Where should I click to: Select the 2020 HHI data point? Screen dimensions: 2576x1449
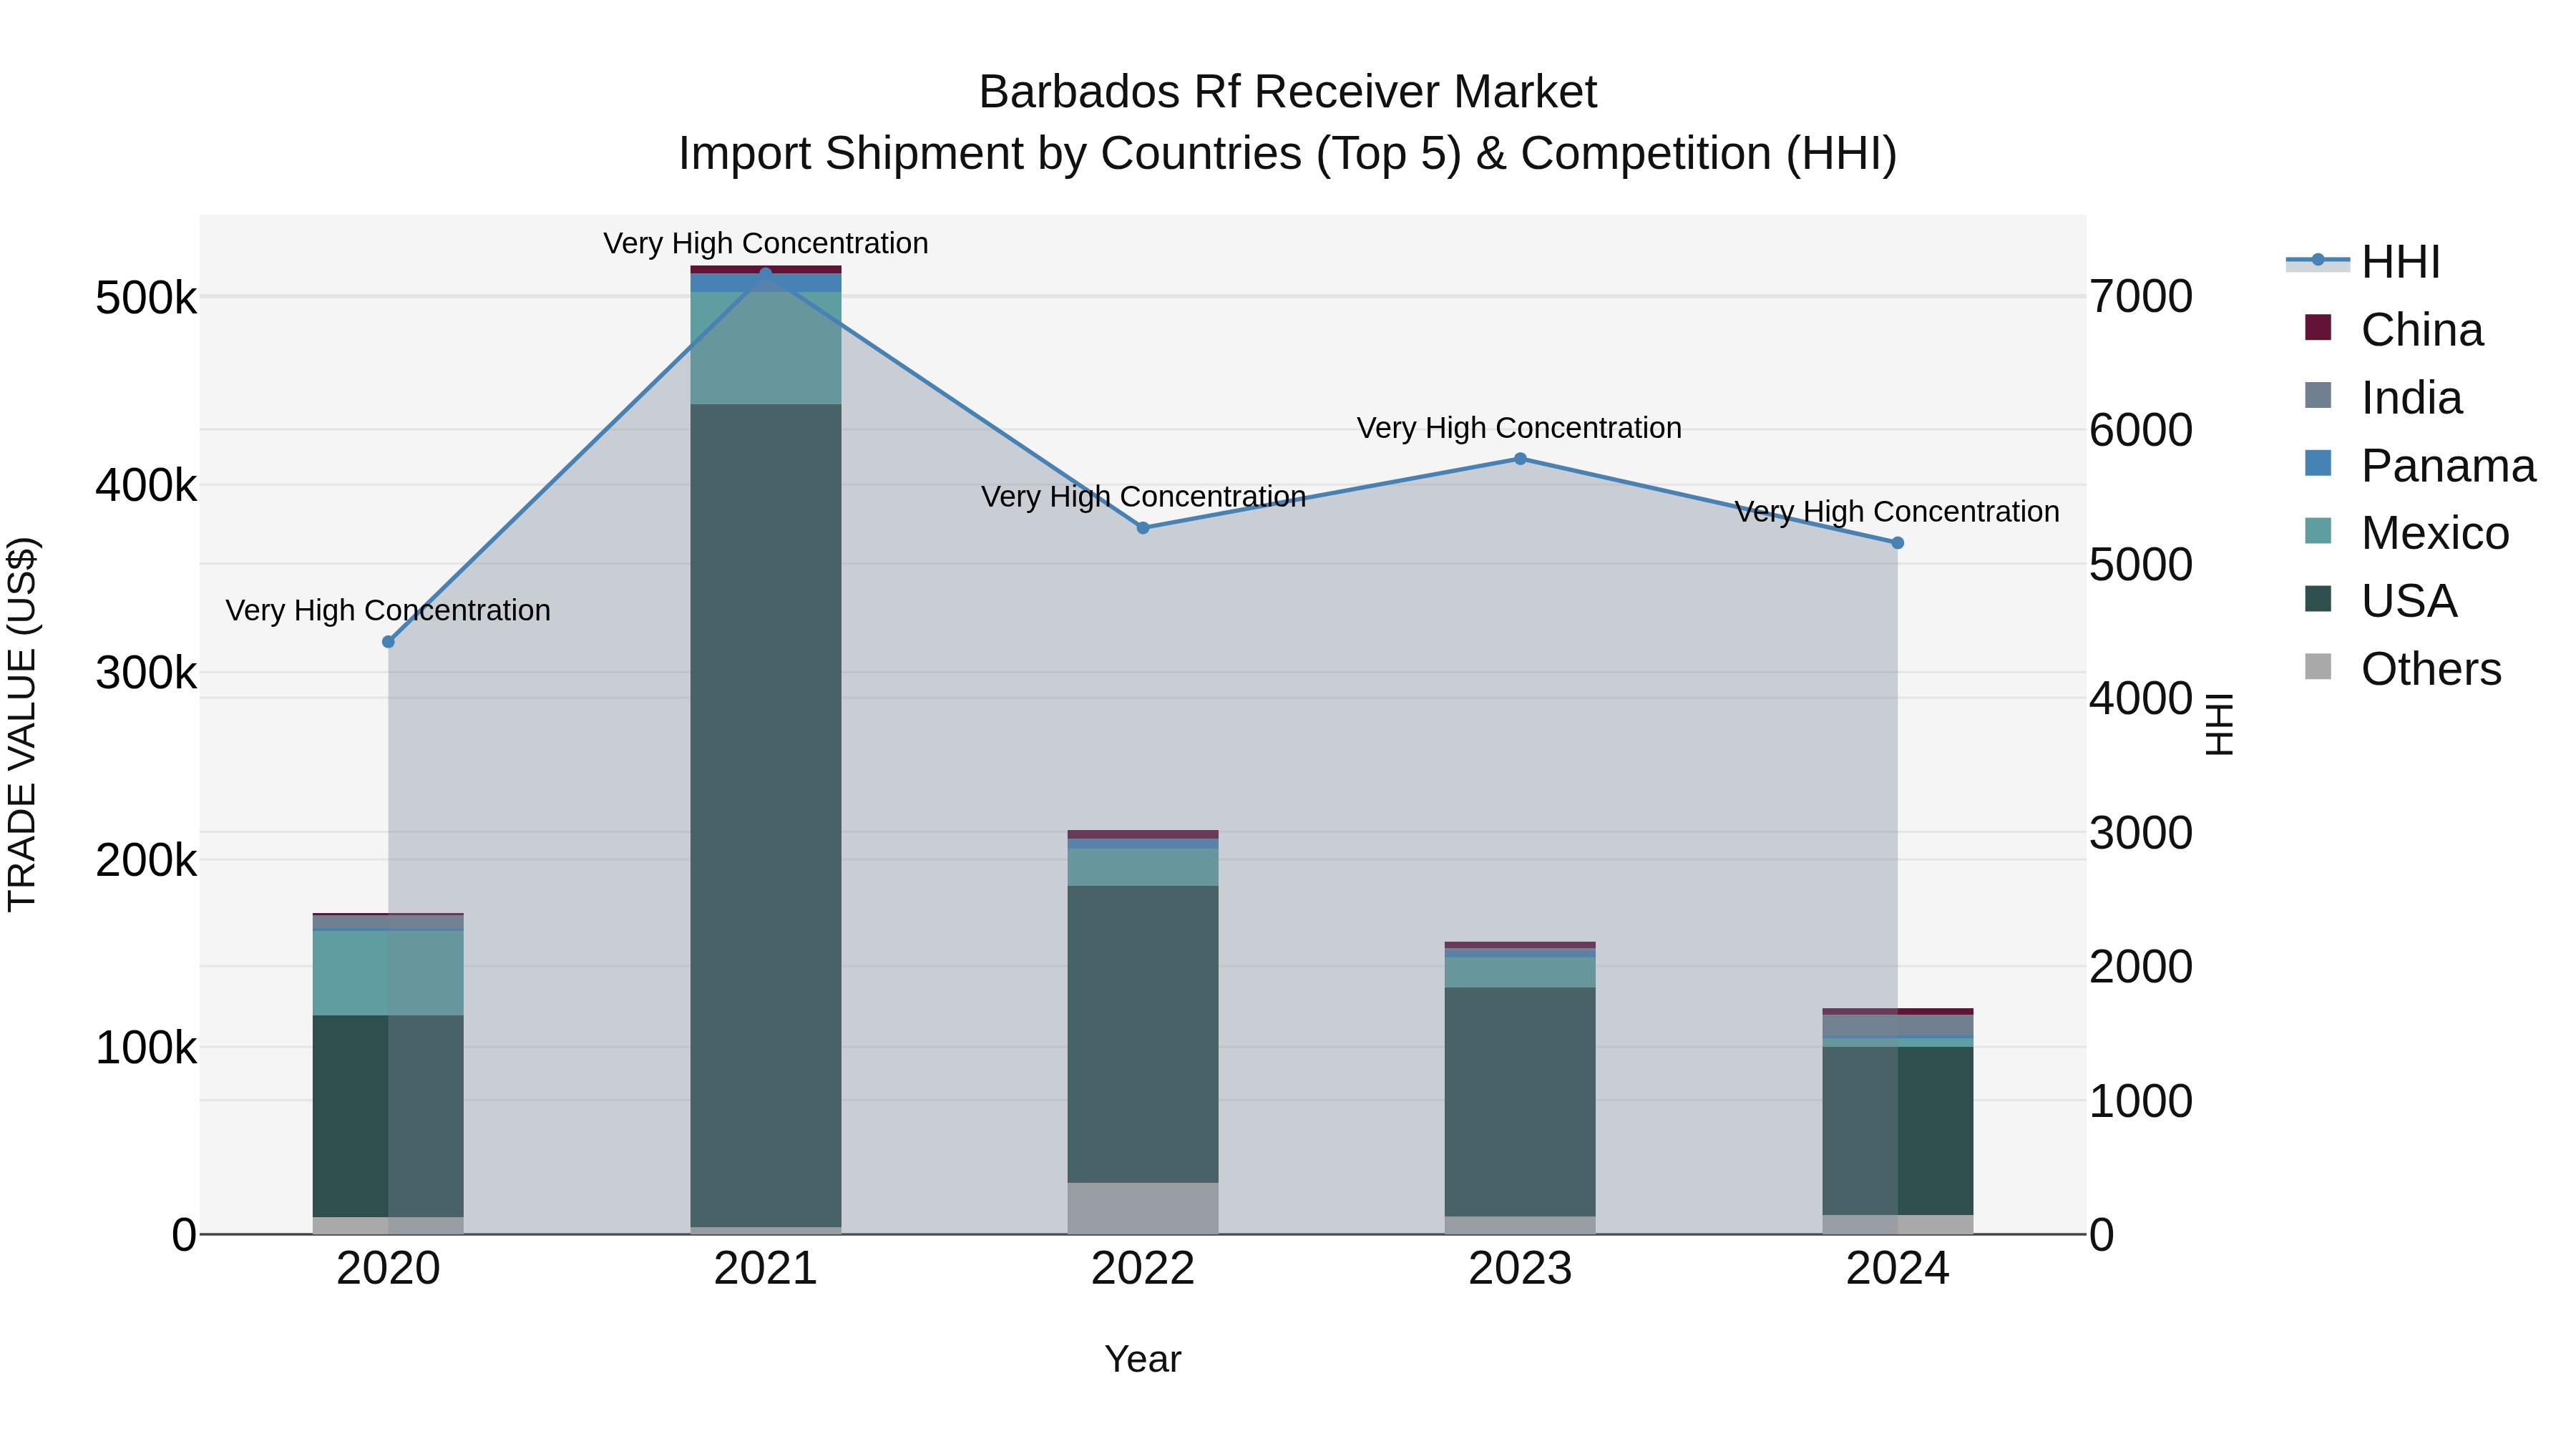(389, 642)
